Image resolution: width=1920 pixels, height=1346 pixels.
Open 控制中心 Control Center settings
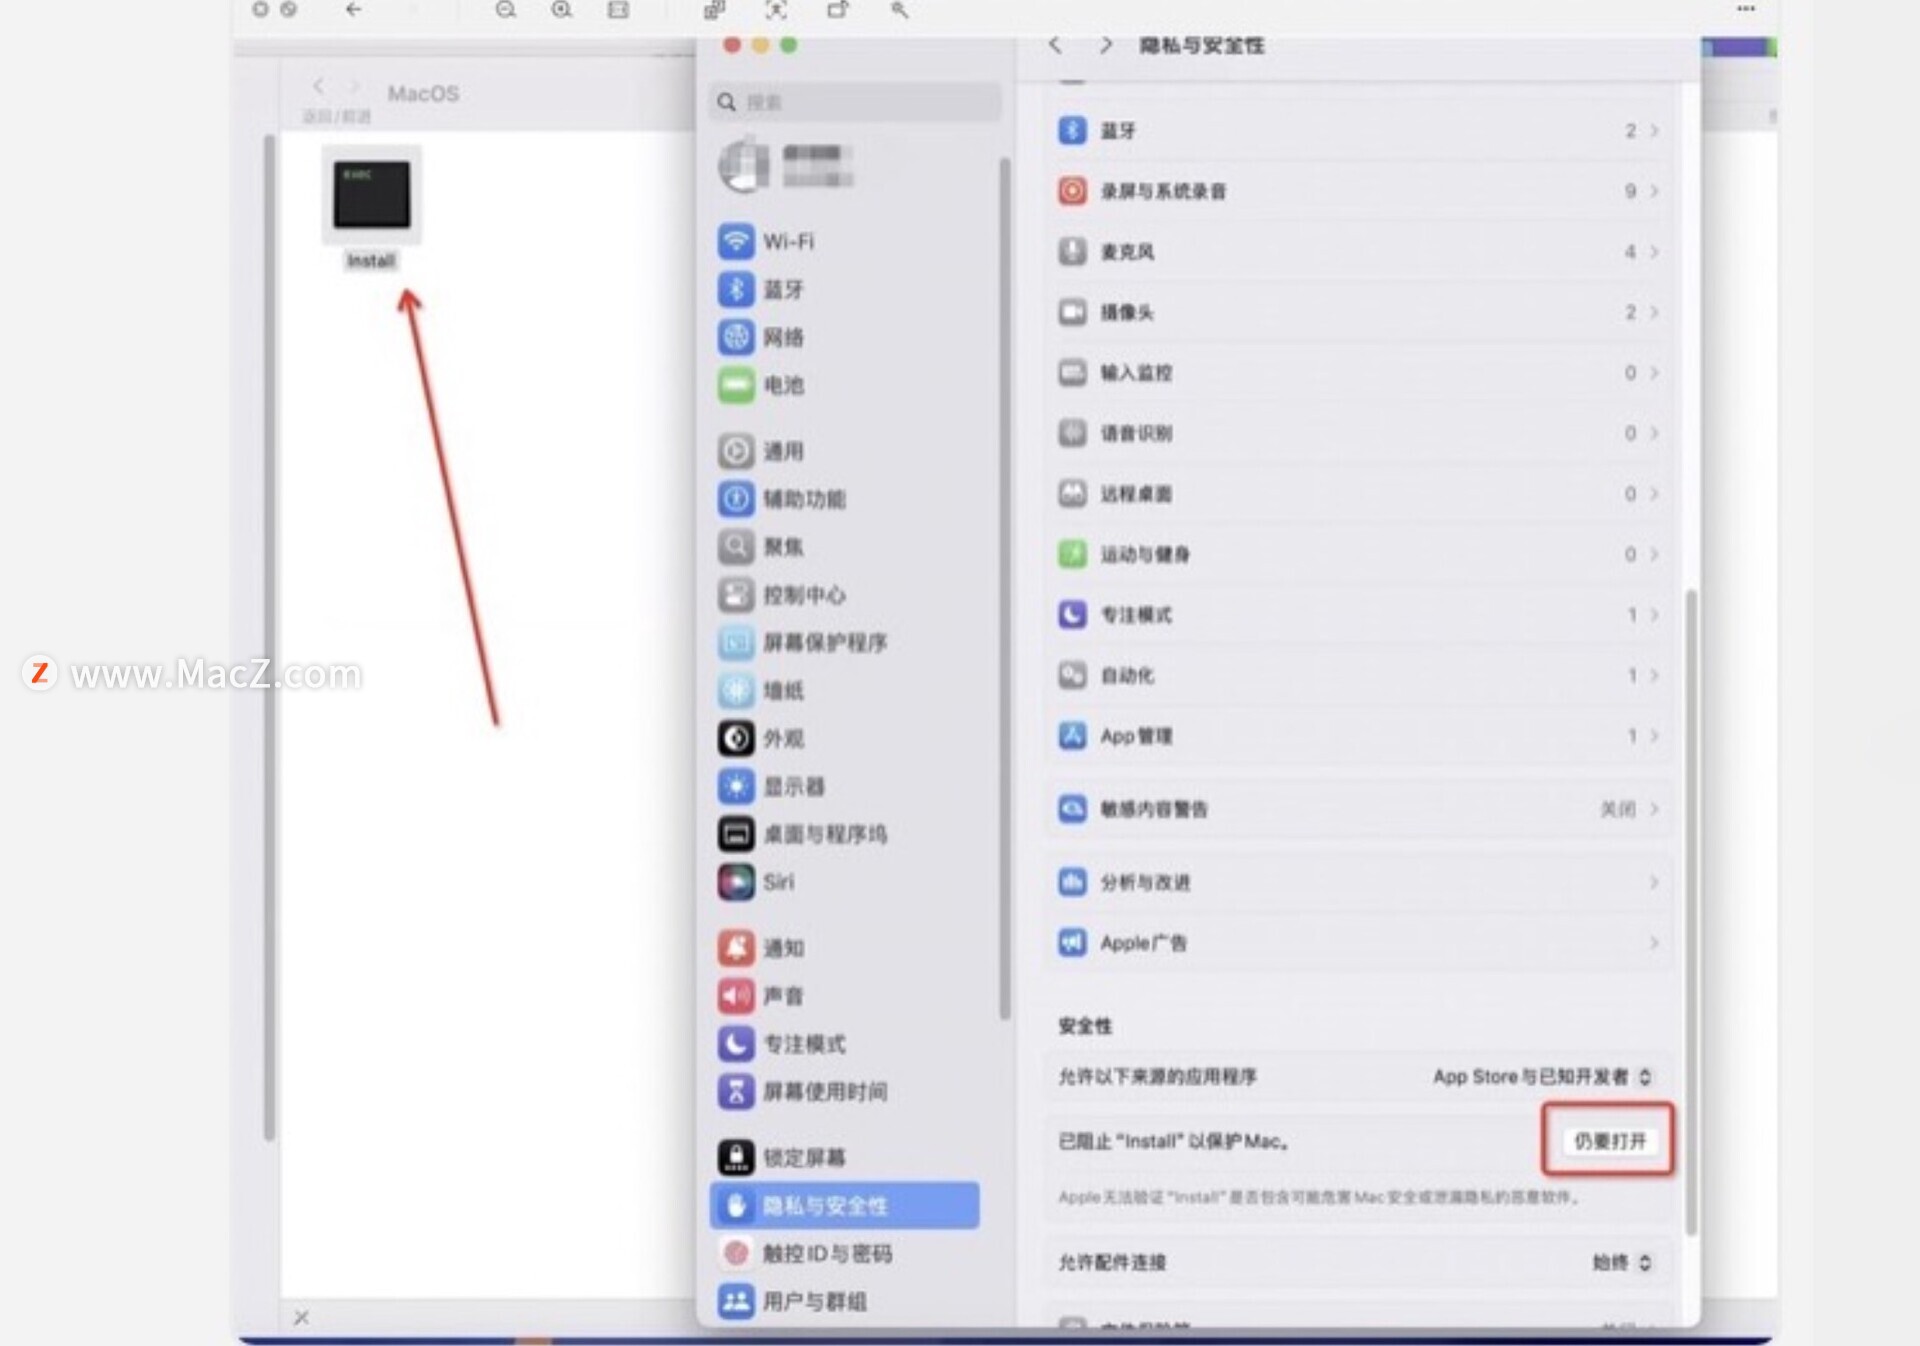coord(845,595)
